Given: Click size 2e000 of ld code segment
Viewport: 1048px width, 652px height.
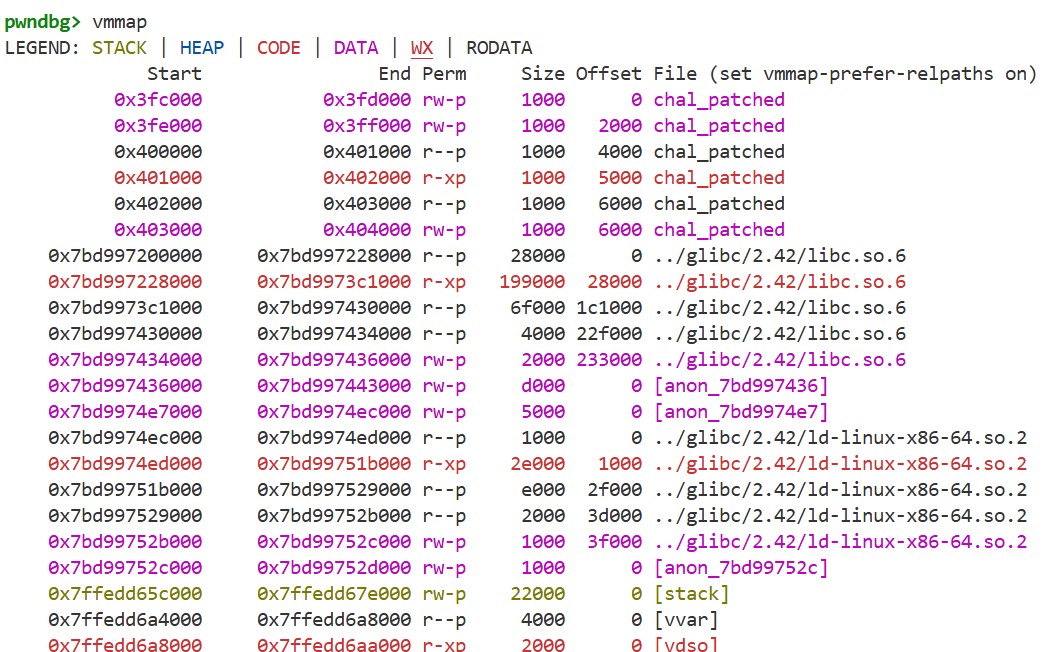Looking at the screenshot, I should pos(537,464).
